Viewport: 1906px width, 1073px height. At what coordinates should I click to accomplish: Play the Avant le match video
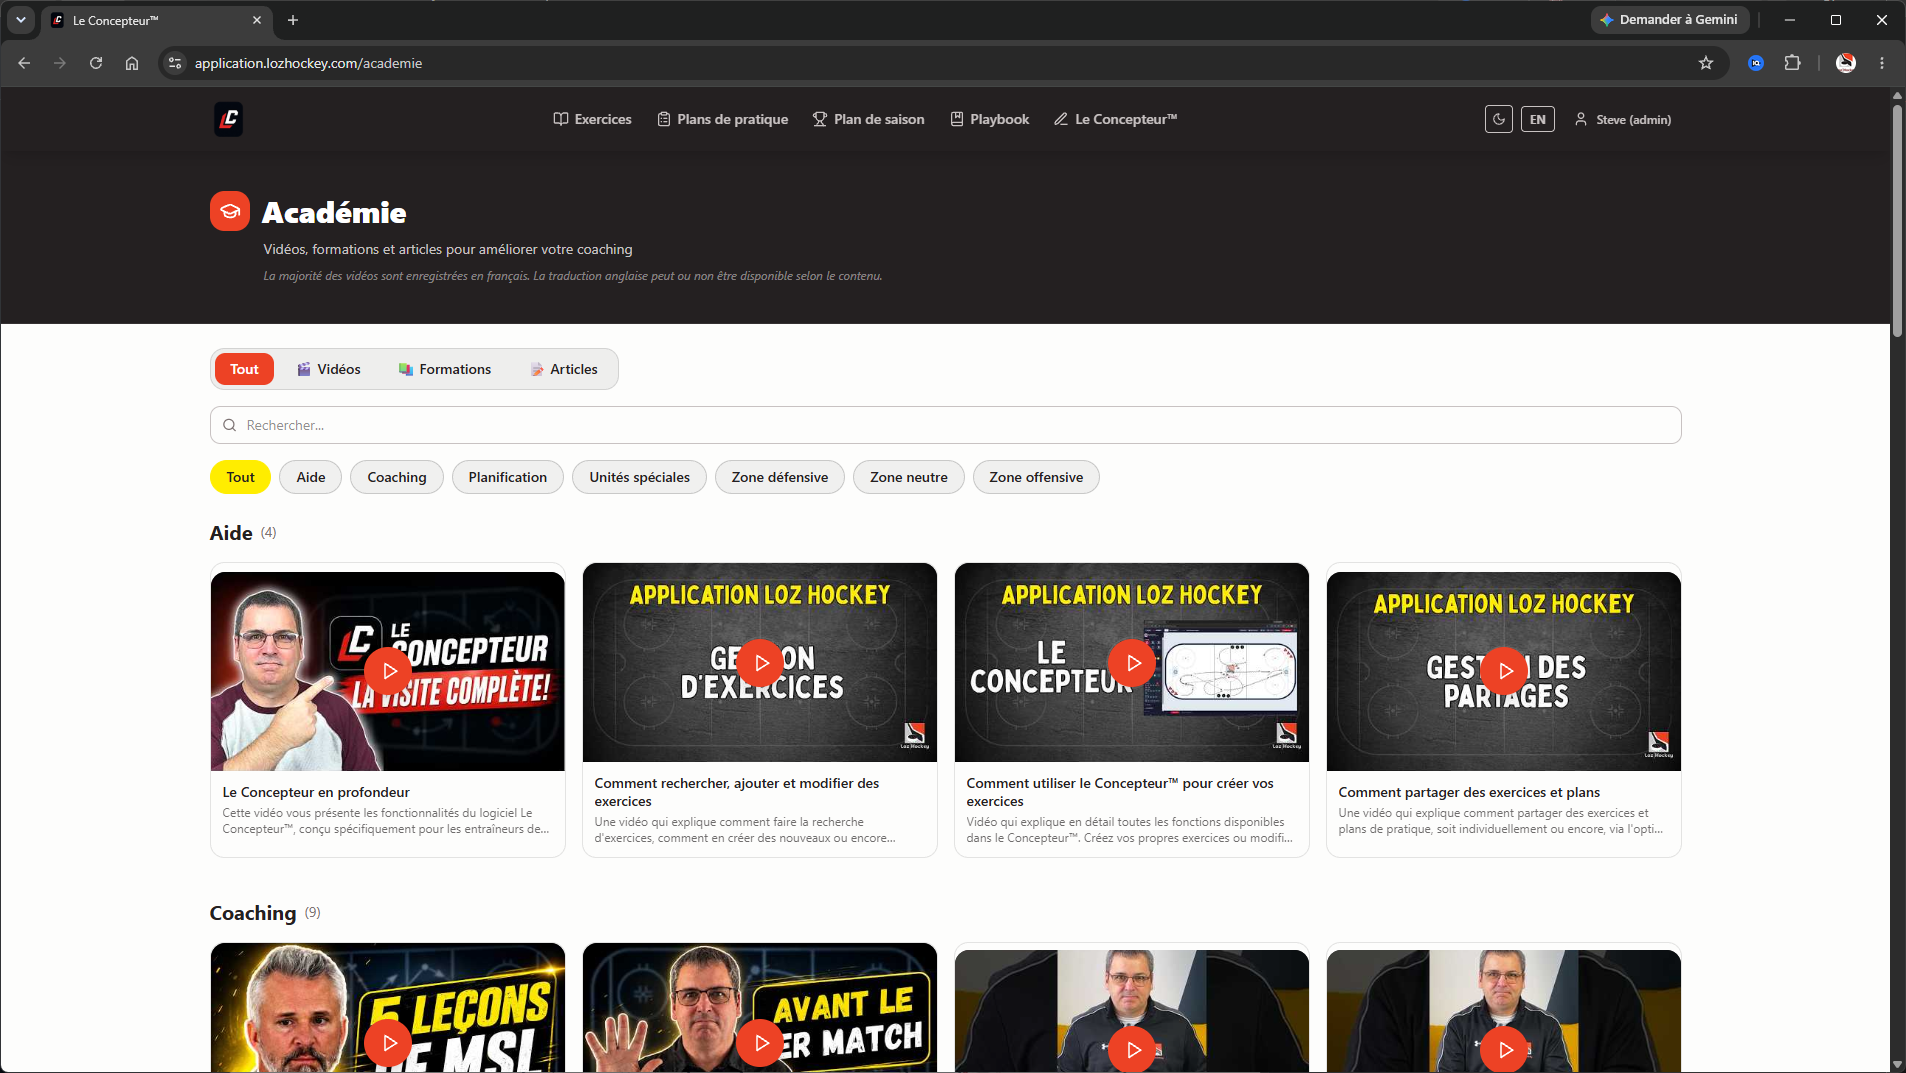[760, 1043]
